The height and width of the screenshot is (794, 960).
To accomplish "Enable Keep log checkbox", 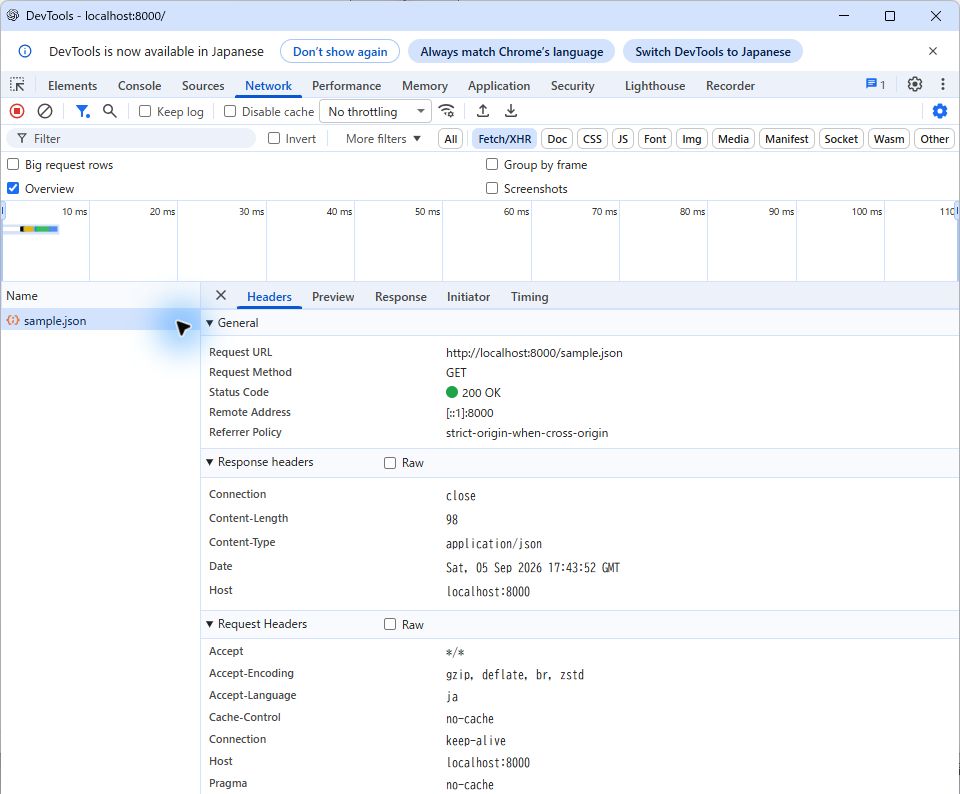I will coord(145,111).
